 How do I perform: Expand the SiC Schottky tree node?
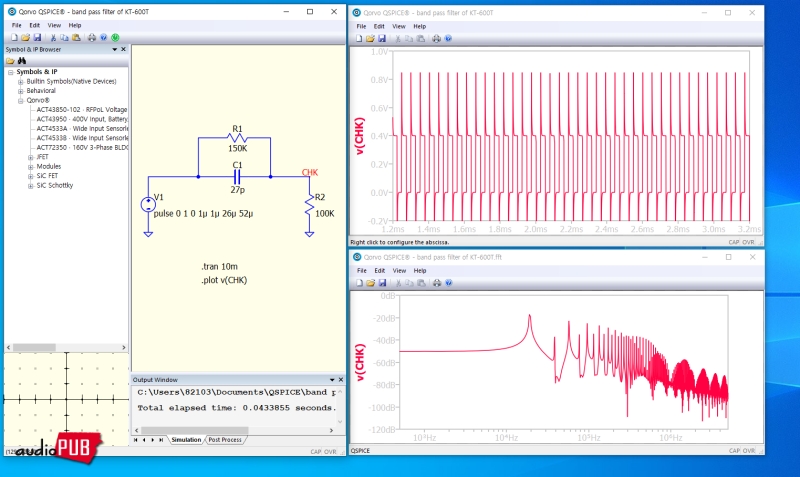[x=31, y=186]
